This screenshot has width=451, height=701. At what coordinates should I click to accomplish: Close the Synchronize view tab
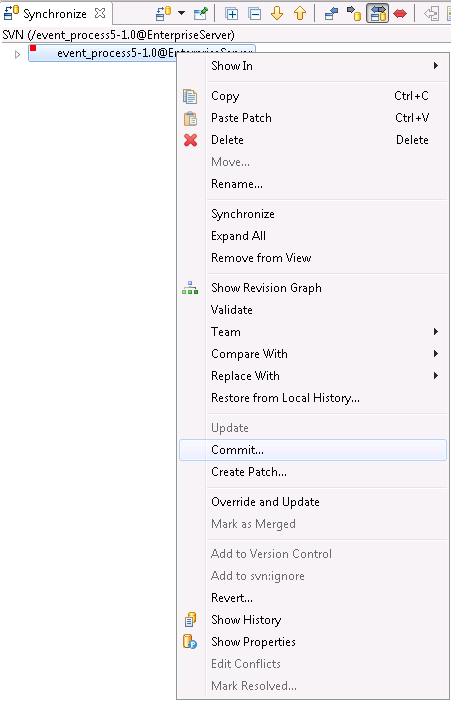coord(100,13)
